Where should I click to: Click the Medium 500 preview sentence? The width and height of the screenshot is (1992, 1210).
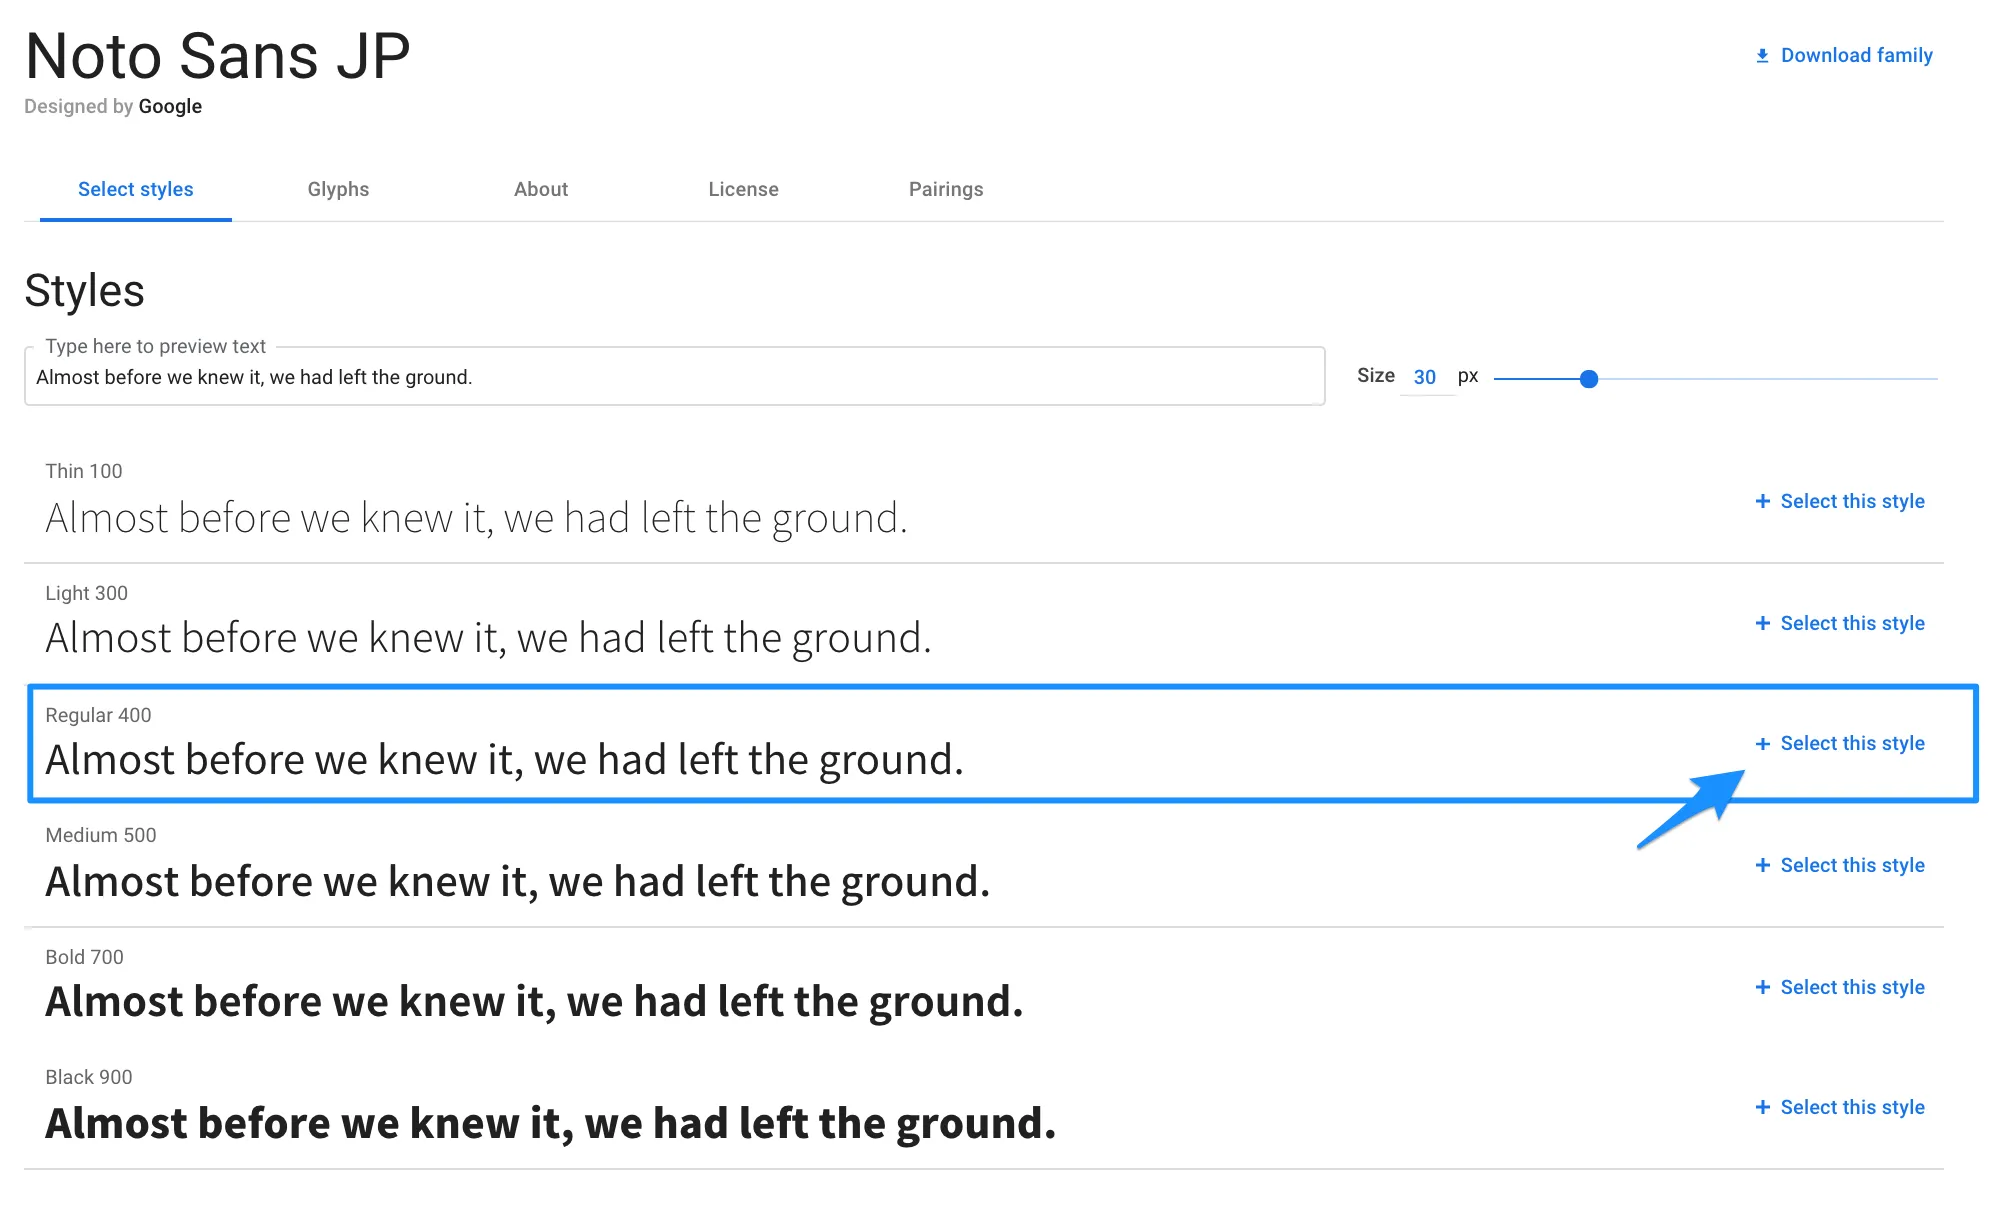tap(517, 882)
